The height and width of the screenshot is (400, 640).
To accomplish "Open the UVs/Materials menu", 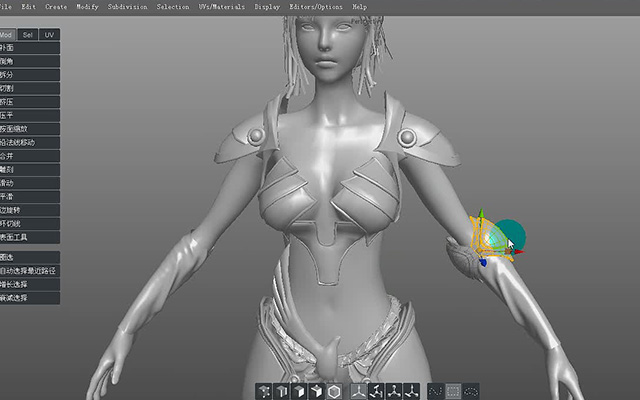I will [x=222, y=7].
